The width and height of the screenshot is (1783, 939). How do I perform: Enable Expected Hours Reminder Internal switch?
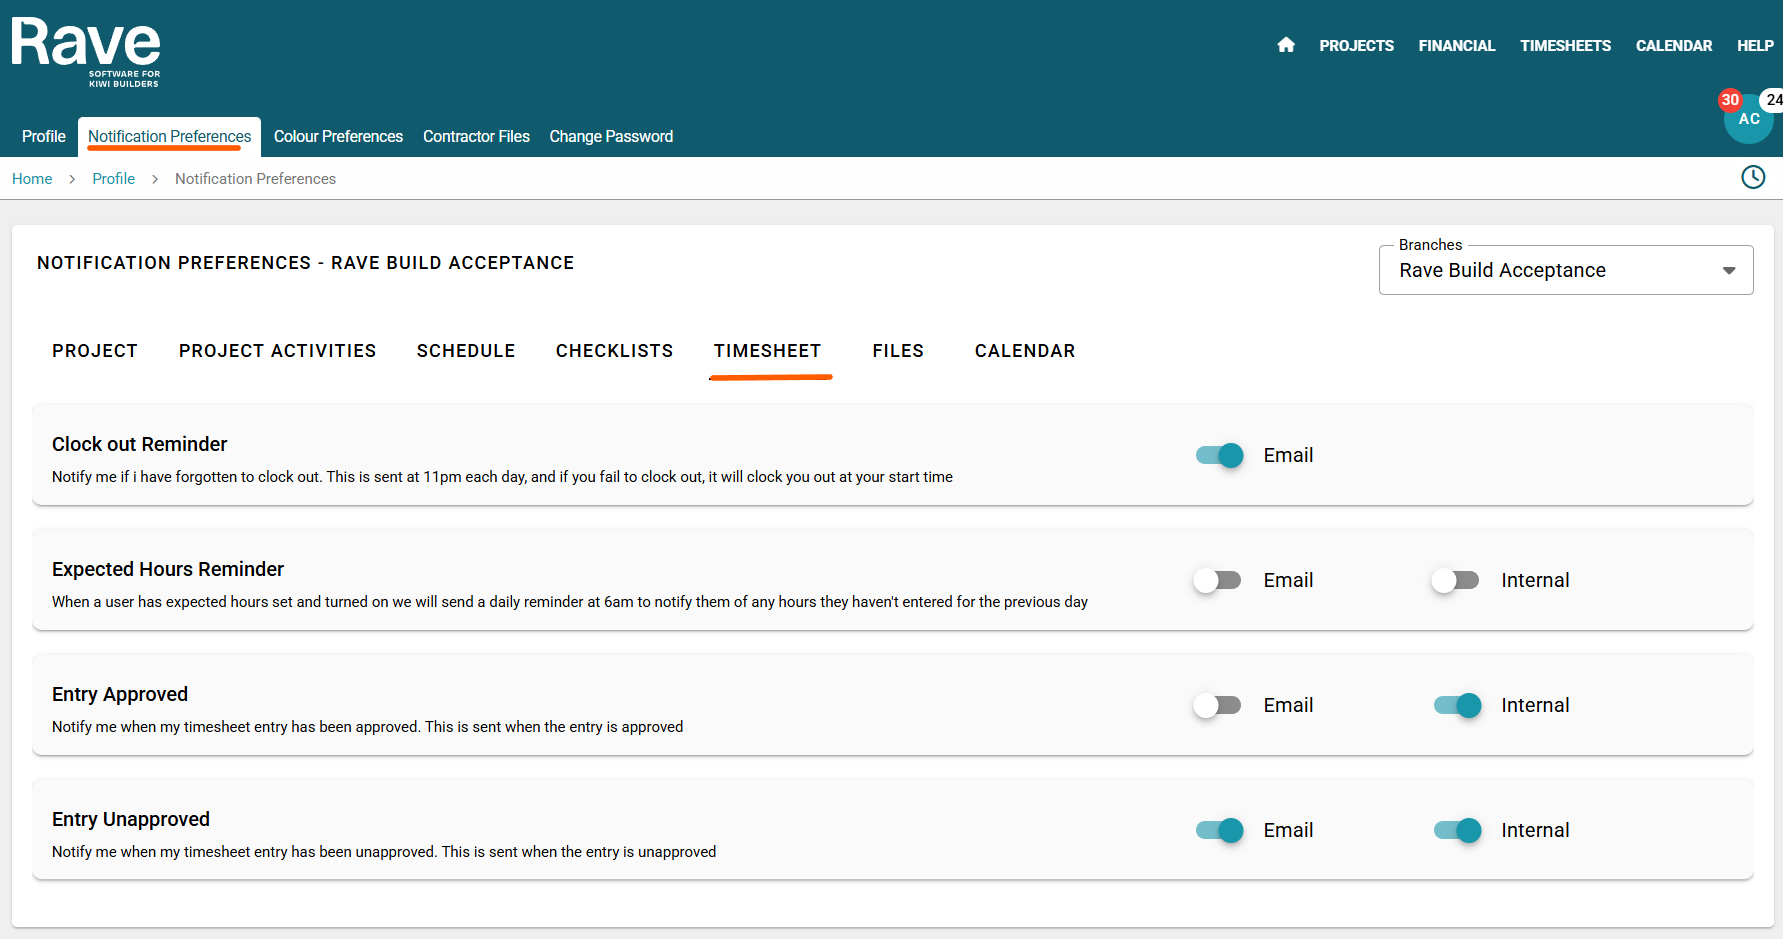[1455, 580]
